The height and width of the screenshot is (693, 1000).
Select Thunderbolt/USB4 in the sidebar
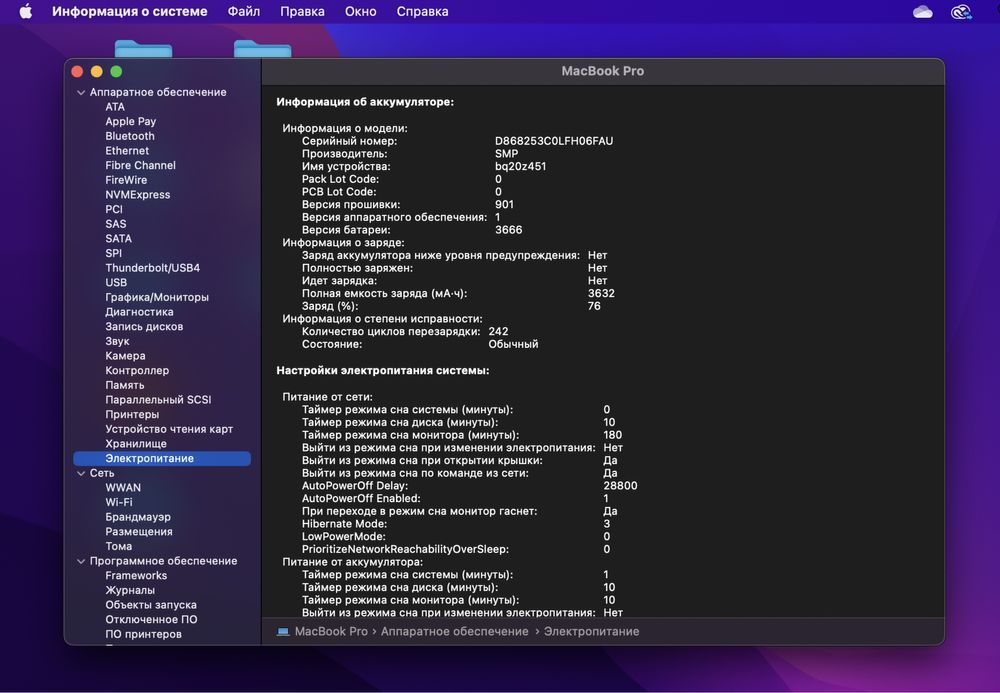click(152, 268)
